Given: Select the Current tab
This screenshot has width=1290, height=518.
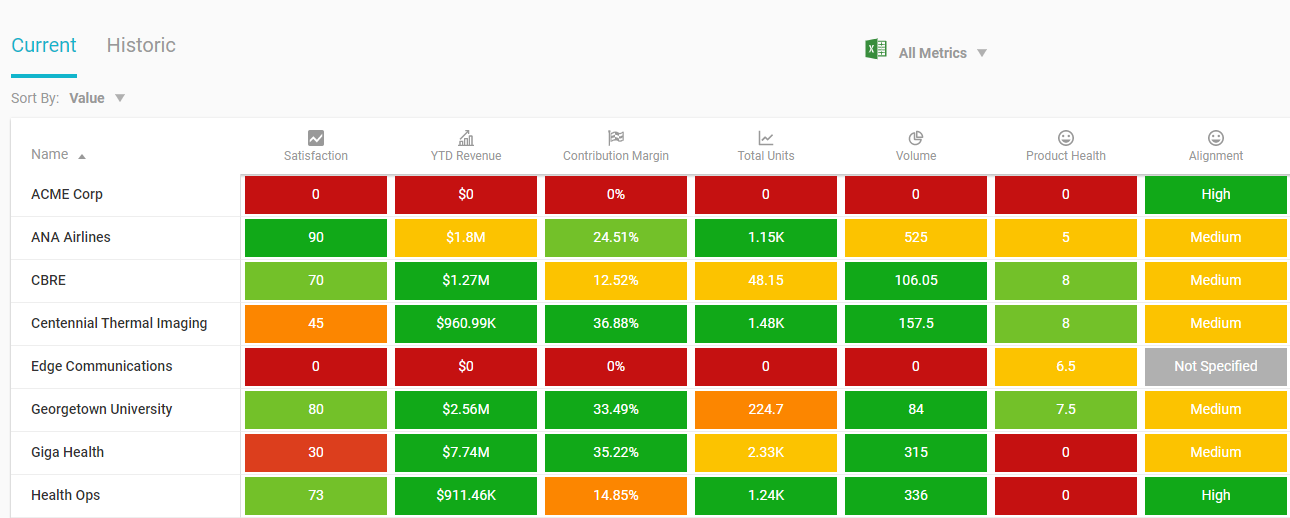Looking at the screenshot, I should pos(44,46).
